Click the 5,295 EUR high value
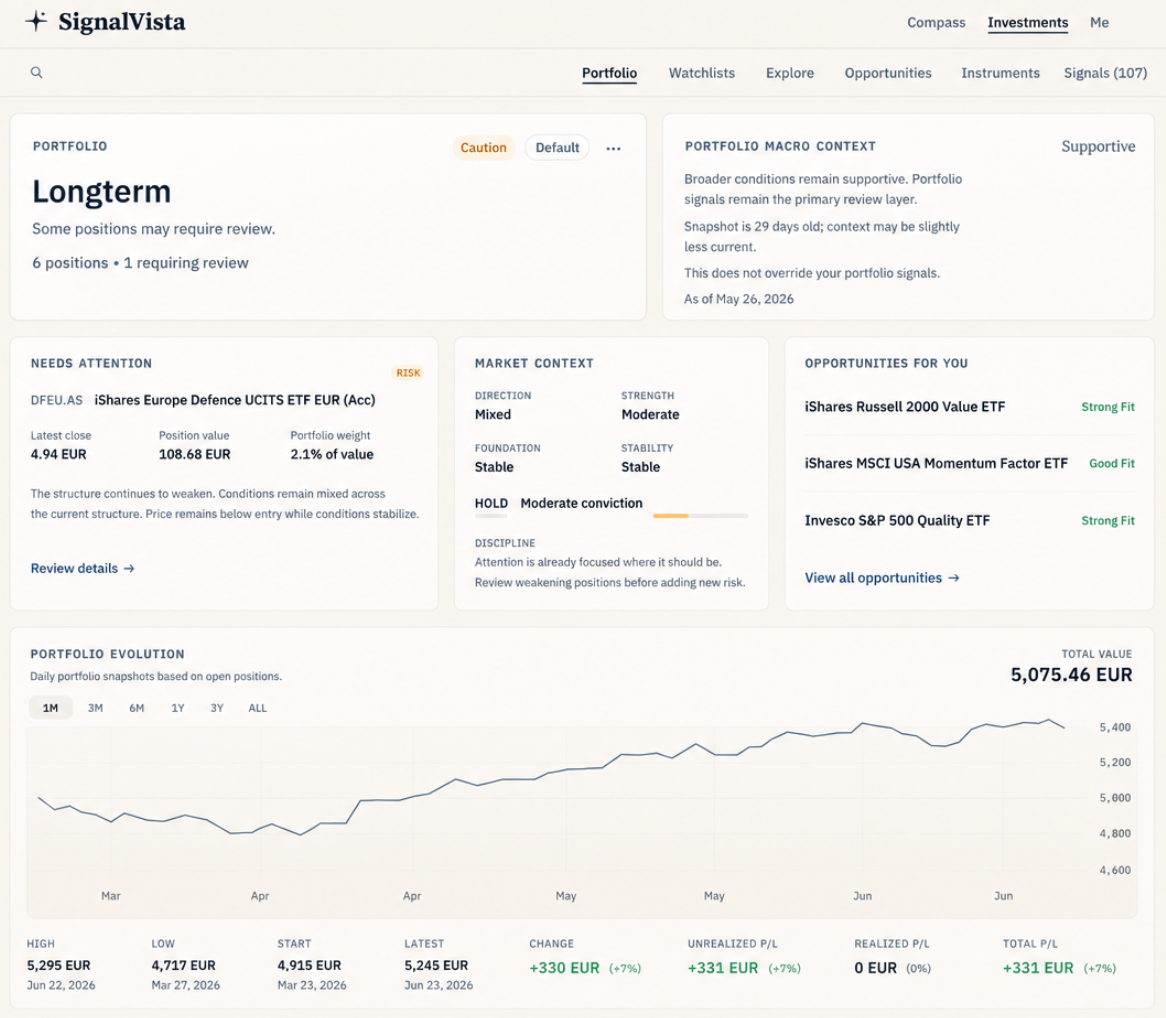 [59, 965]
